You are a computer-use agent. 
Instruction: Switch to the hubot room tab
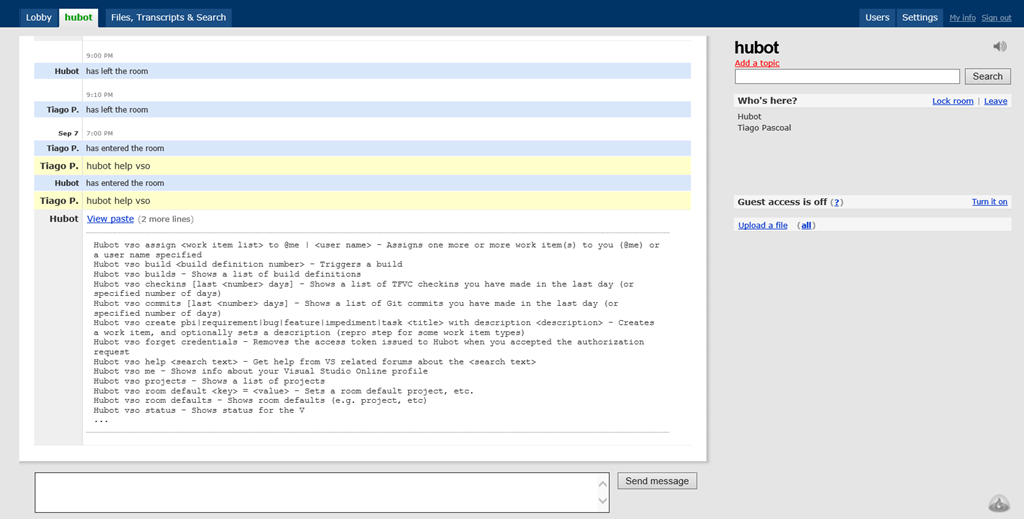pos(78,17)
